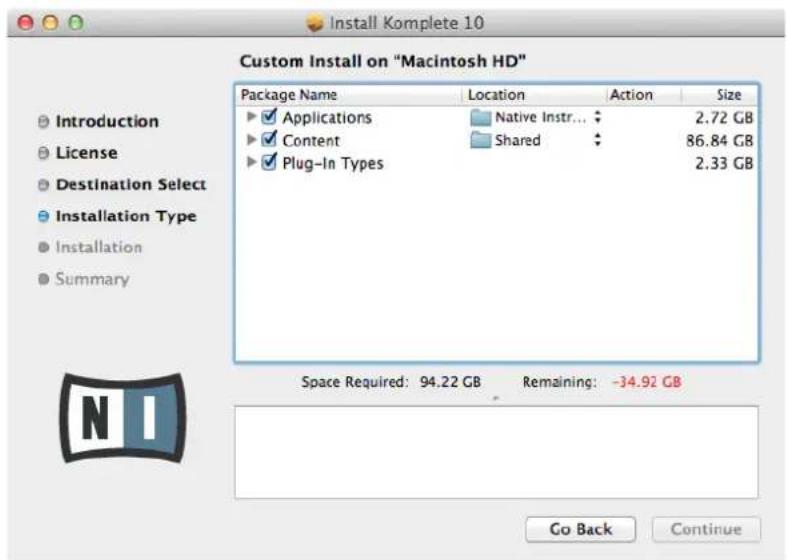Open the Shared location dropdown
Screen dimensions: 787x560
597,139
